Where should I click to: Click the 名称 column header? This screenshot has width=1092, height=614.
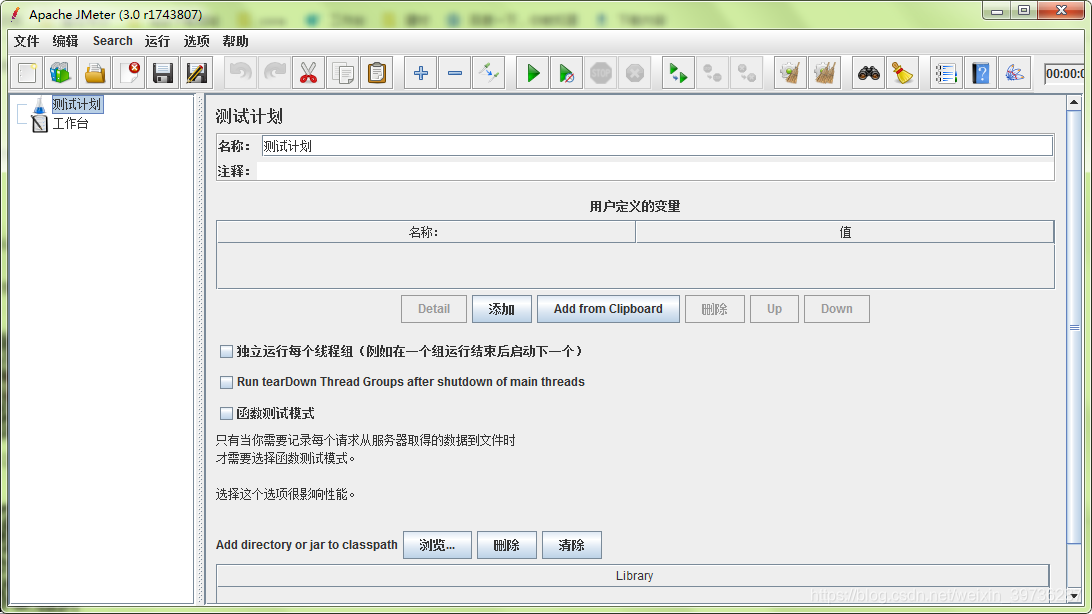[426, 233]
